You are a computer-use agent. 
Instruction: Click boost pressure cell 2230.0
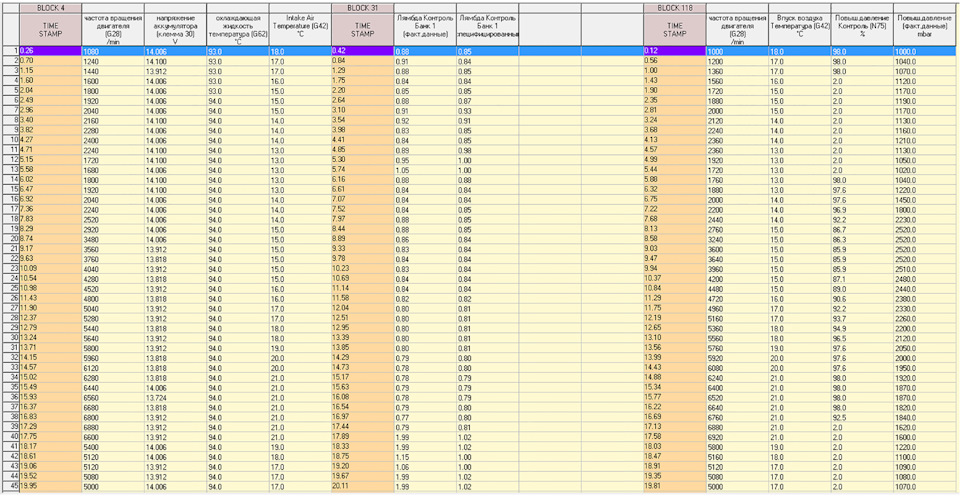coord(926,219)
